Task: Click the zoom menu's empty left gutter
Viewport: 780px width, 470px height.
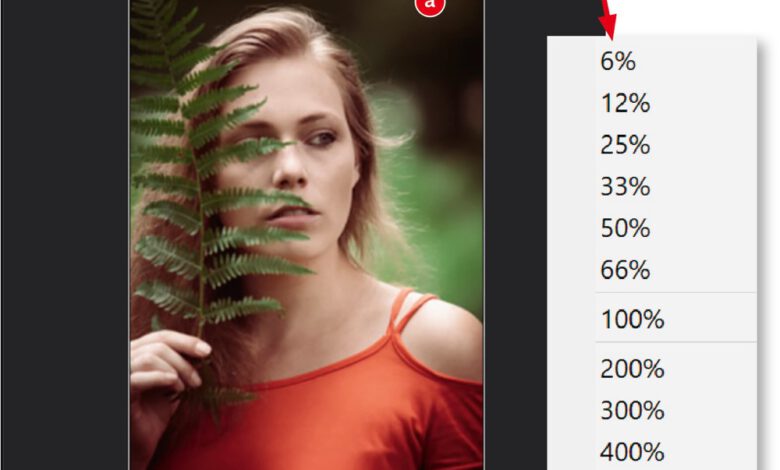Action: tap(571, 249)
